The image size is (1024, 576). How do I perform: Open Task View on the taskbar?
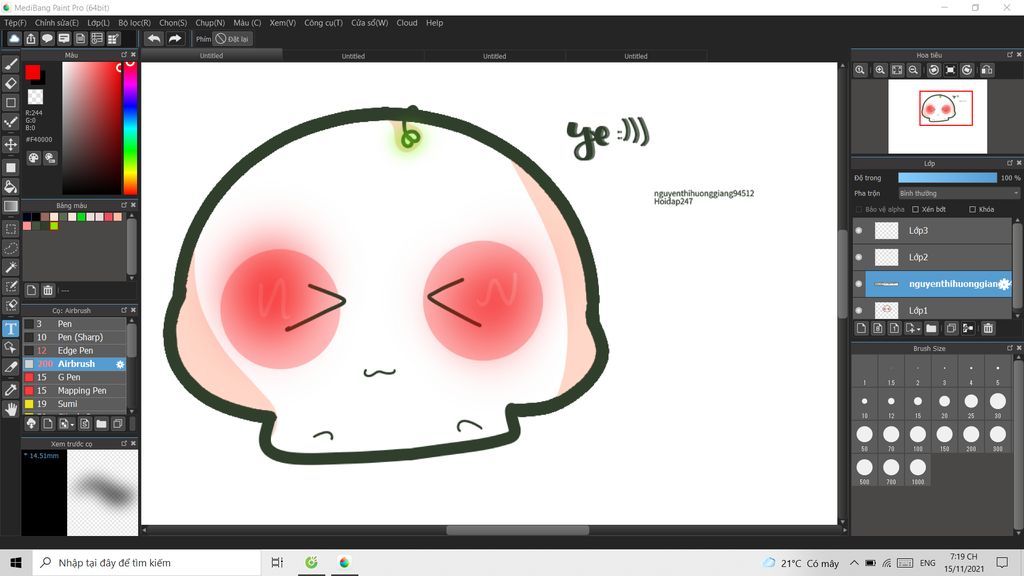(277, 562)
